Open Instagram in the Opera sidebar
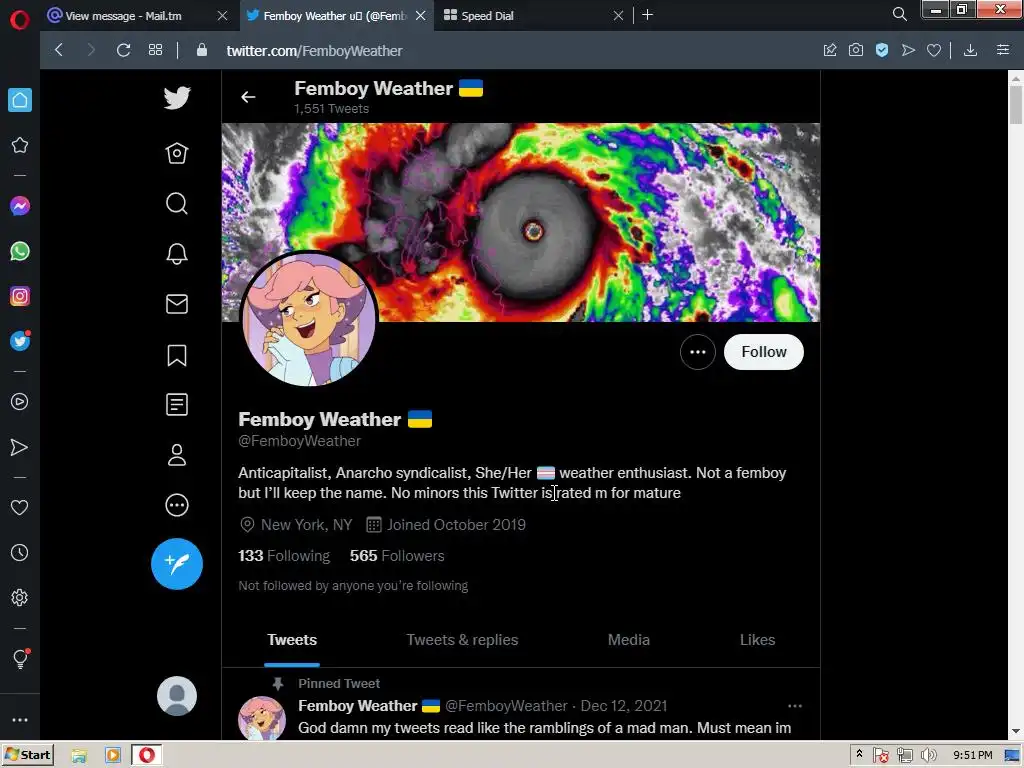This screenshot has height=768, width=1024. [x=20, y=296]
